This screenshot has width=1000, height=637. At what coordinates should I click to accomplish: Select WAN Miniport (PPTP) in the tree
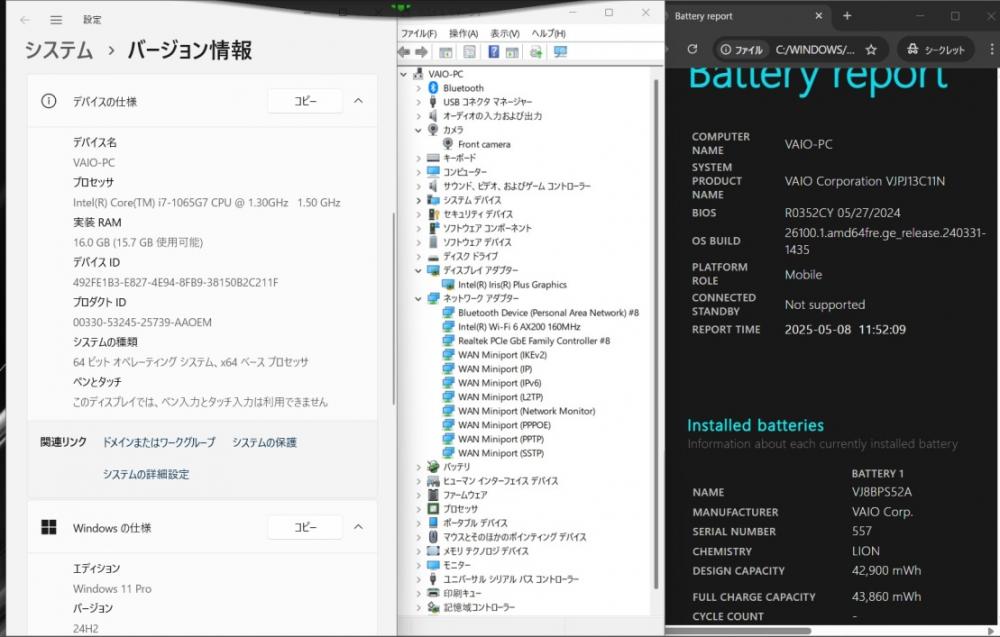click(501, 439)
